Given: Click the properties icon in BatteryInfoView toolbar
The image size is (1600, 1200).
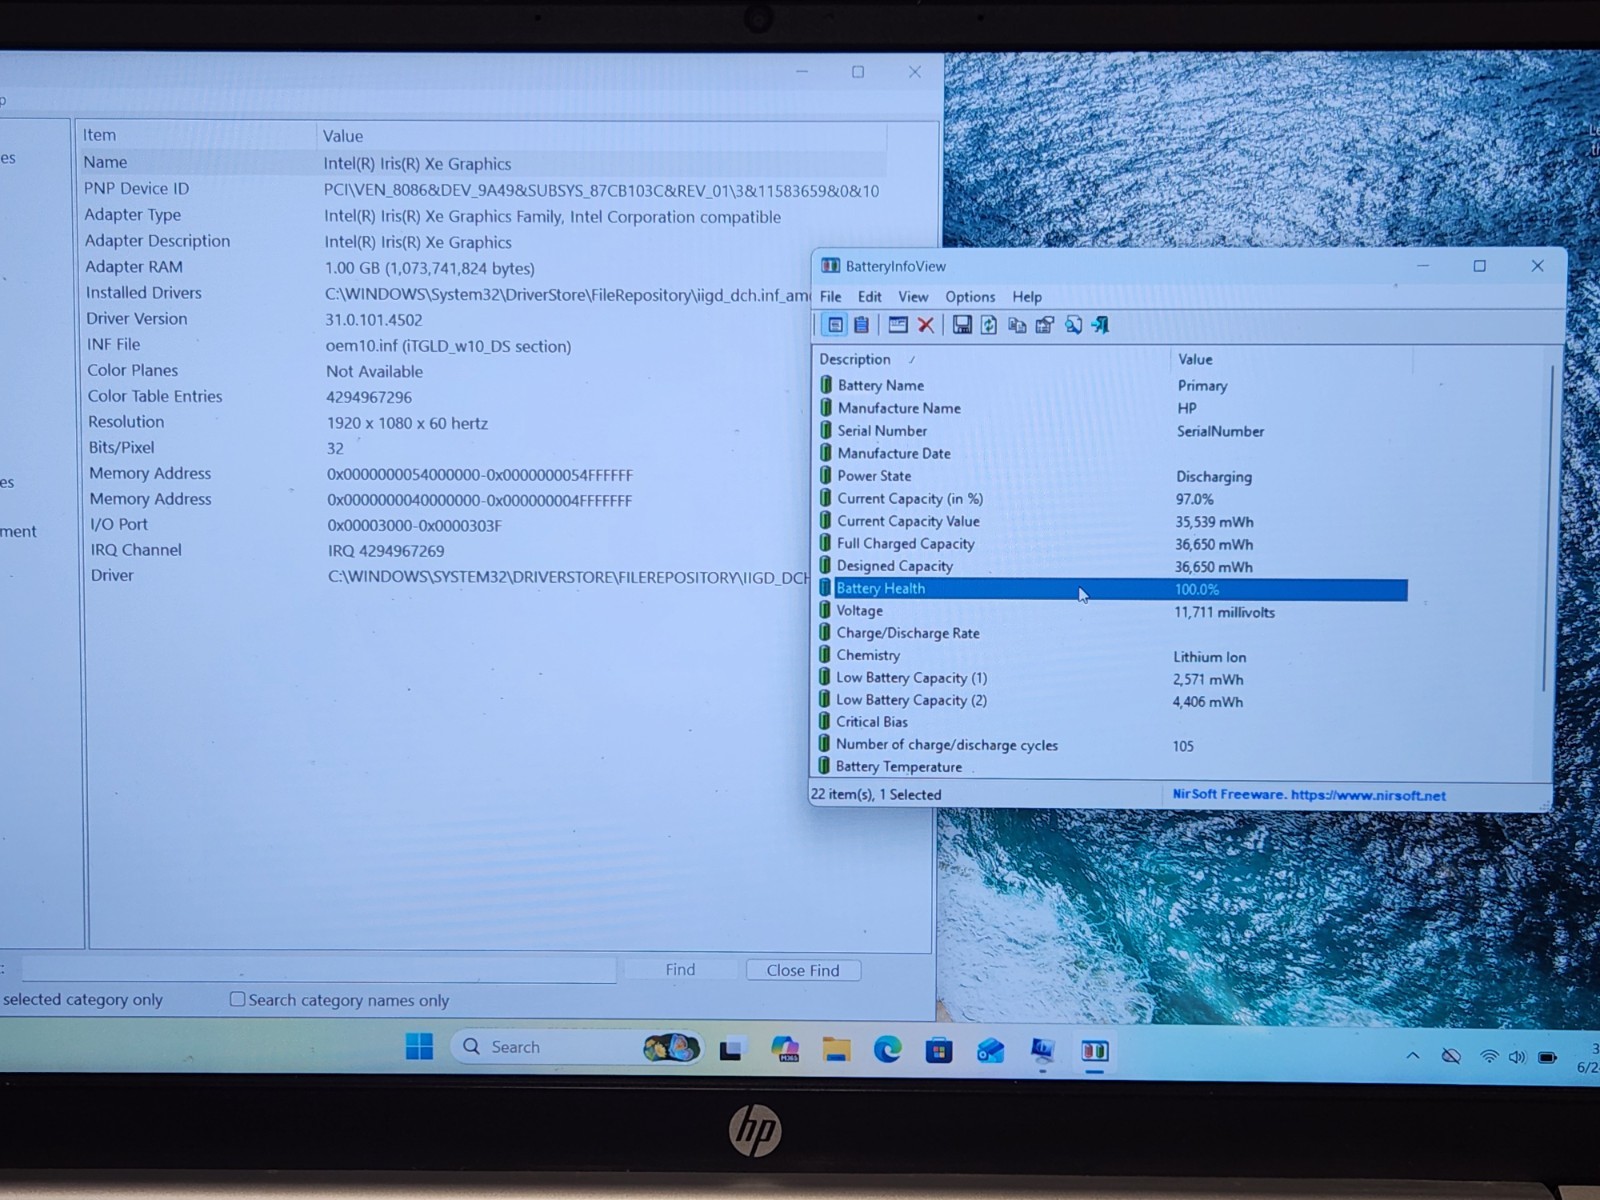Looking at the screenshot, I should 1045,325.
